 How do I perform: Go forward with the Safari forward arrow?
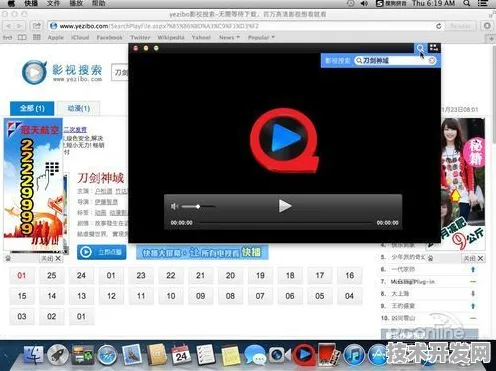click(19, 26)
